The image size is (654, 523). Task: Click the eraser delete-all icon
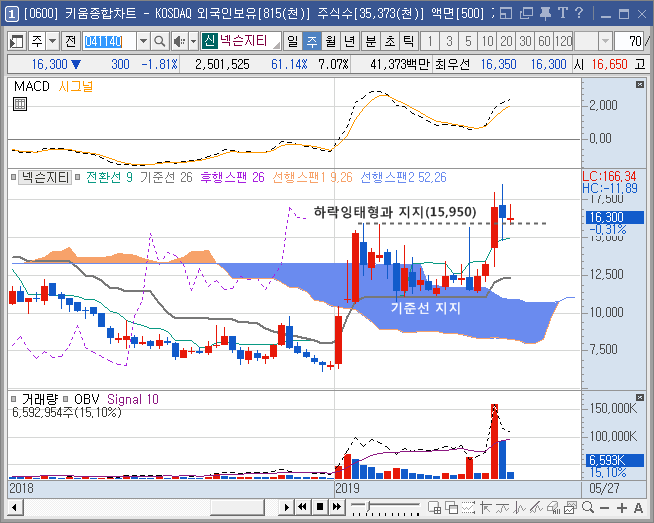pos(553,508)
